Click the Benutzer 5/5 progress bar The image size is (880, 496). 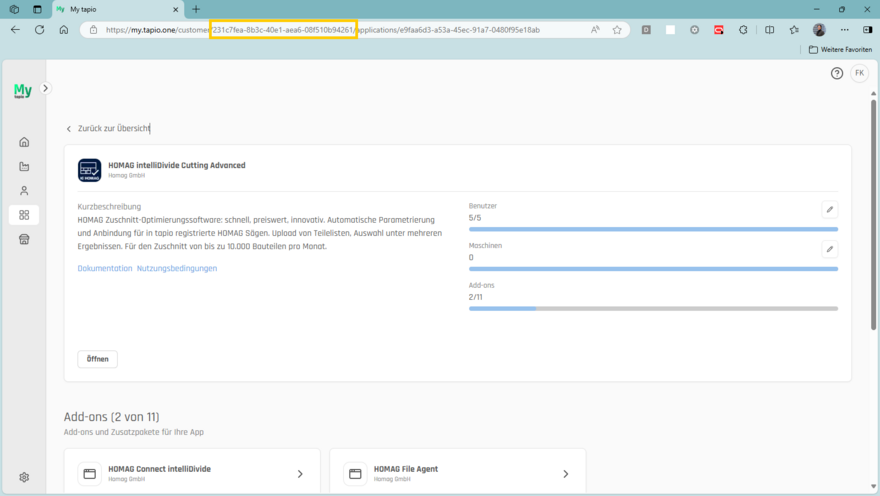[x=653, y=229]
